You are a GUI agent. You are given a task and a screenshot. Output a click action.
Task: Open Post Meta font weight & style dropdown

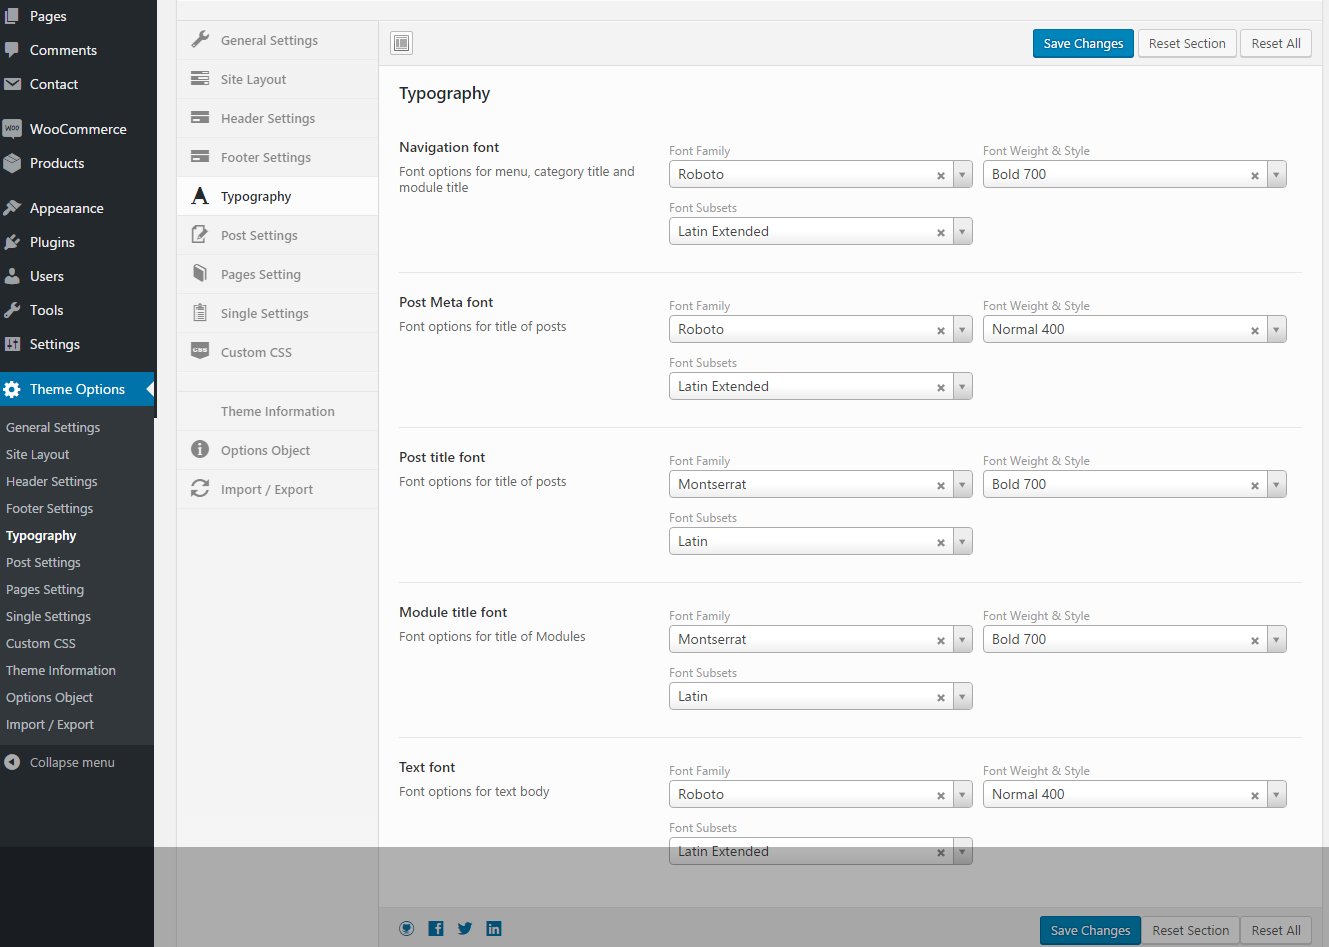1276,329
